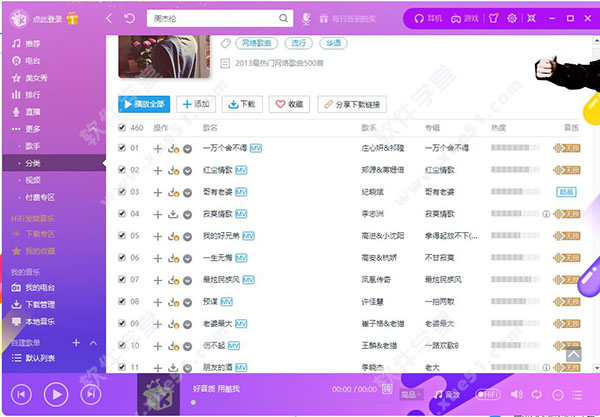Open the playlist queue icon
The height and width of the screenshot is (417, 600).
pos(577,394)
